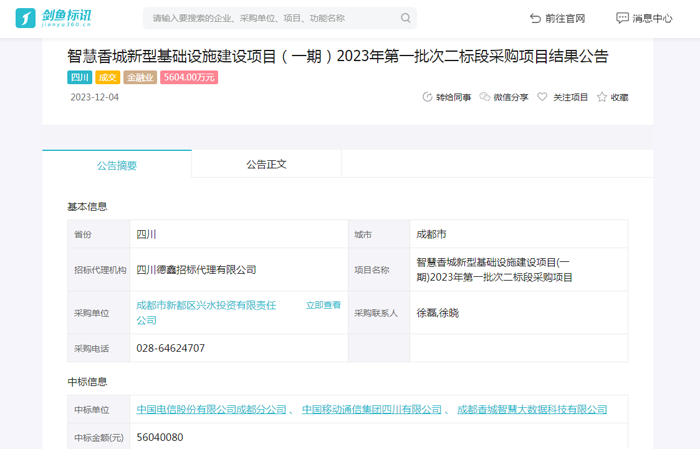Click the forward-to-colleague icon

tap(427, 97)
